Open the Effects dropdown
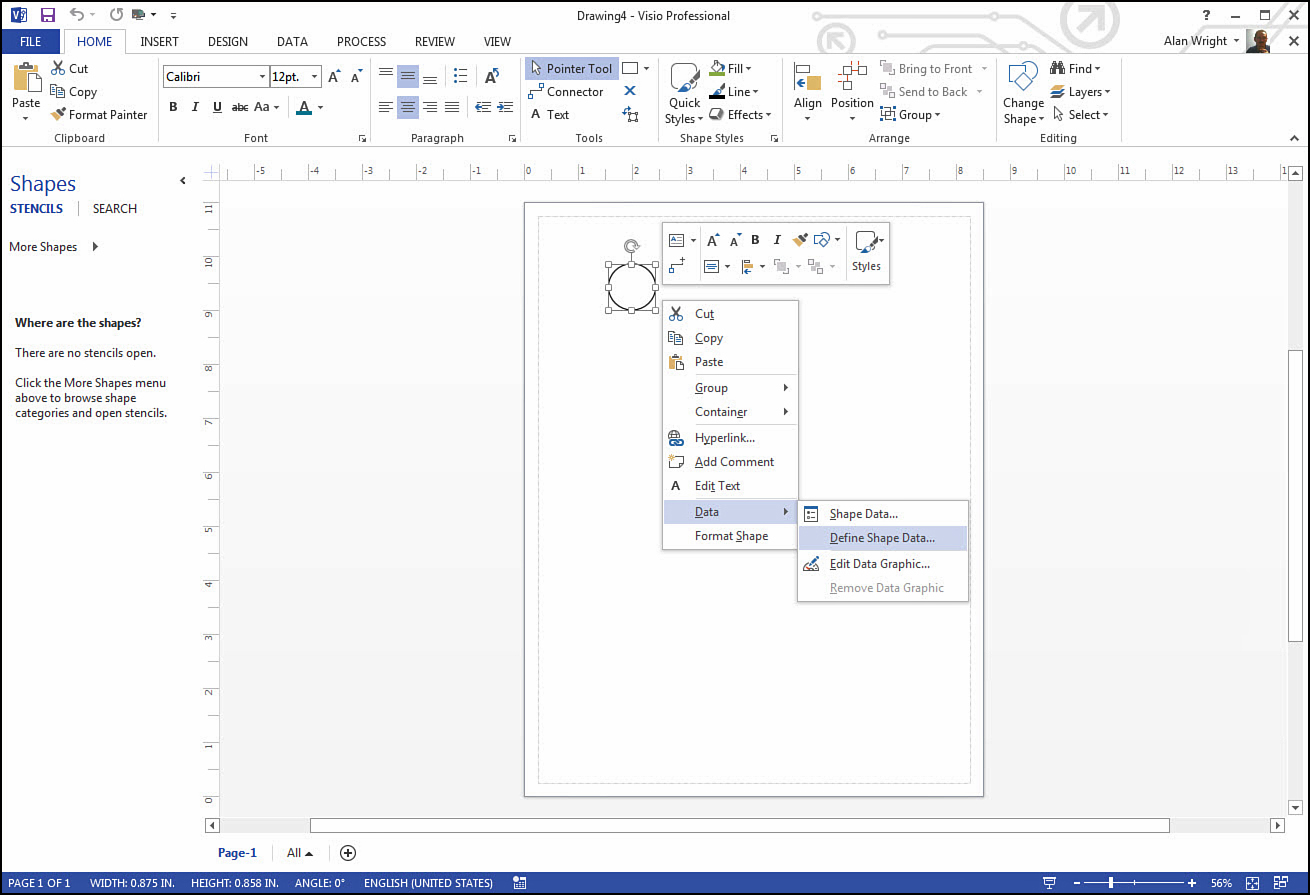Viewport: 1310px width, 895px height. pos(741,114)
